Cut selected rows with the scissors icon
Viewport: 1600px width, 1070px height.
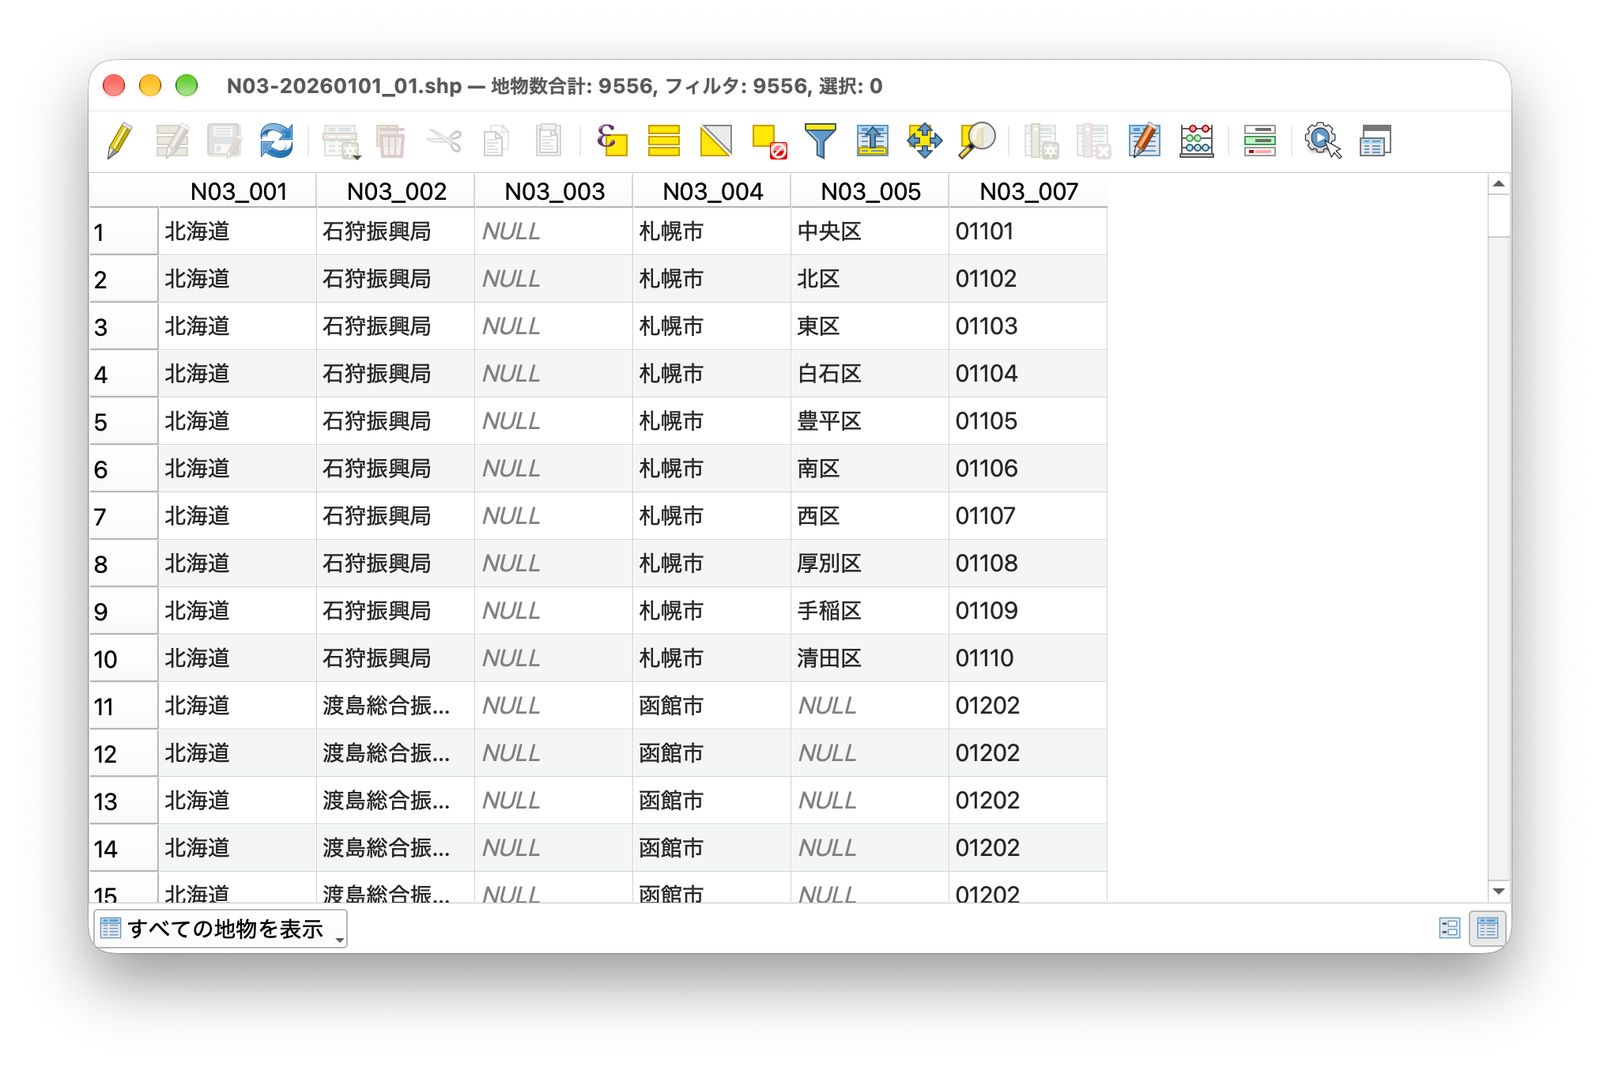point(444,141)
